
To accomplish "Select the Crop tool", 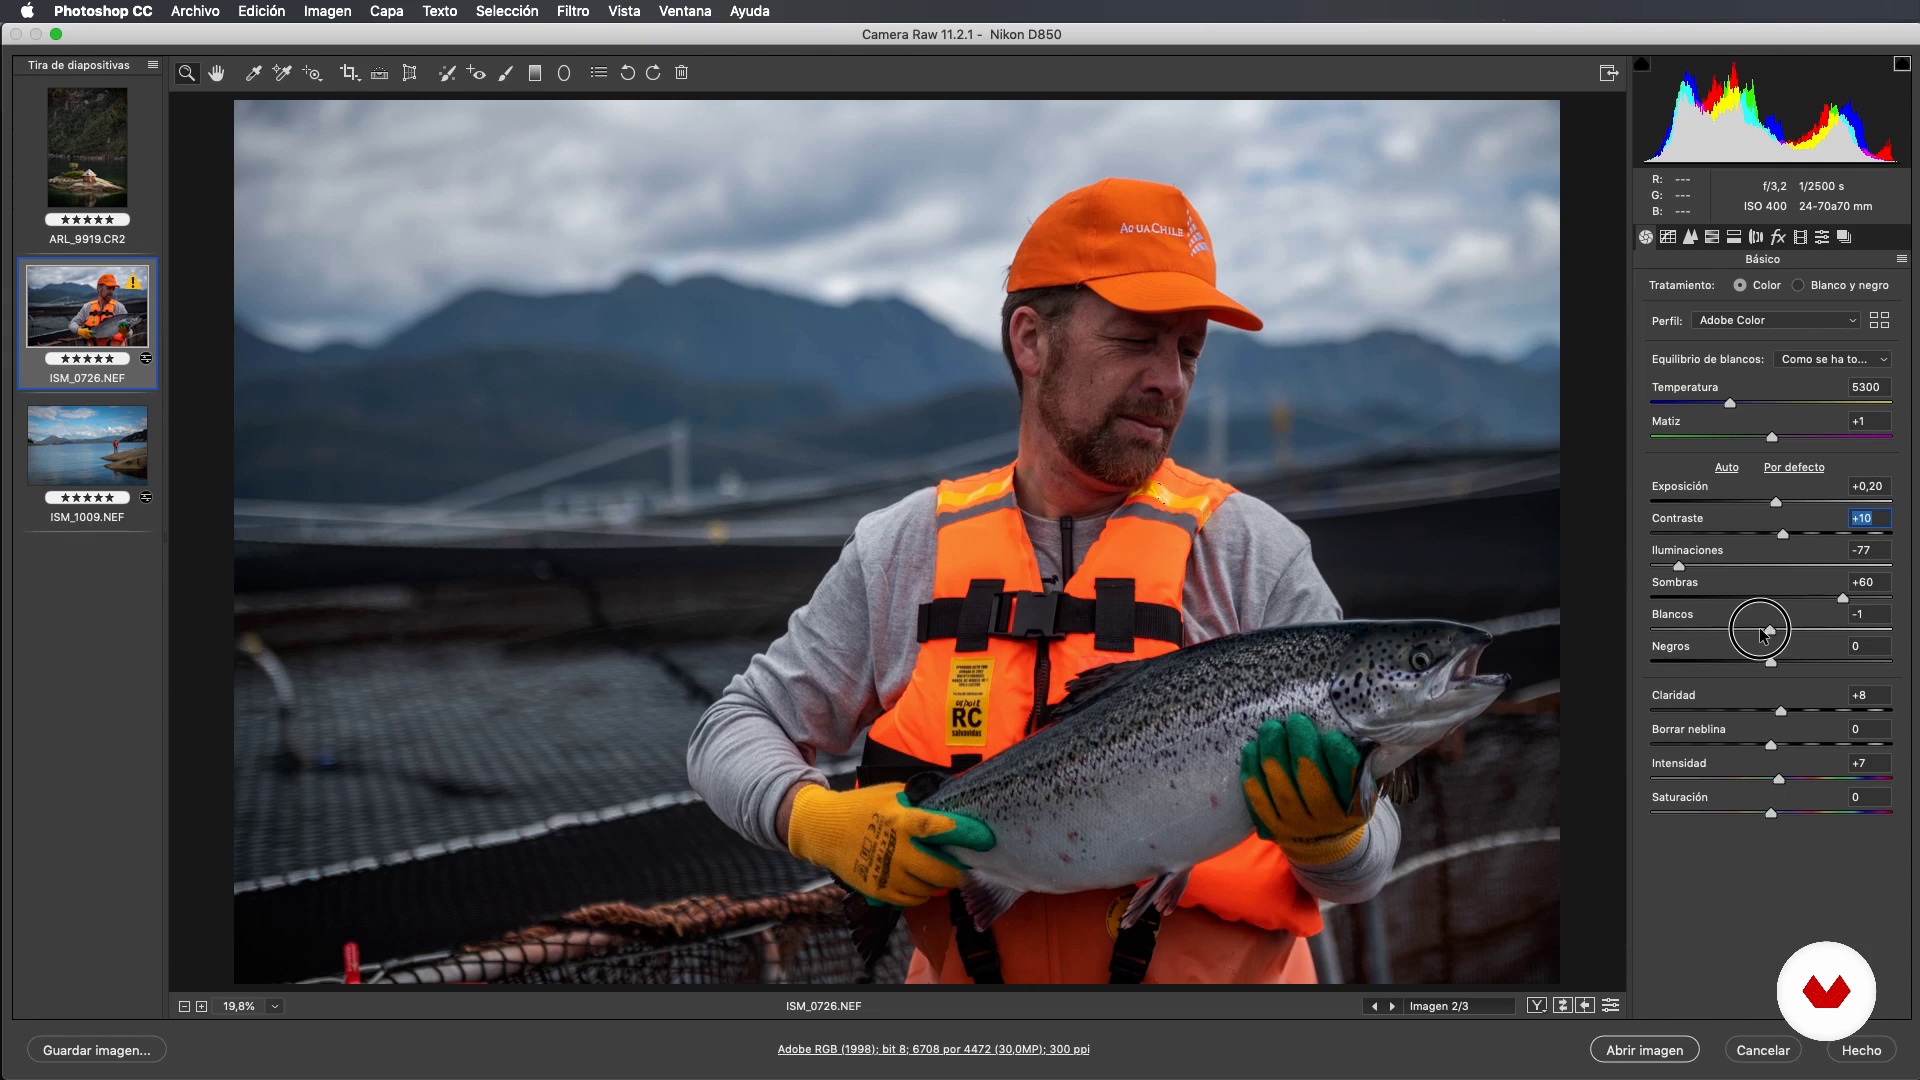I will click(349, 73).
